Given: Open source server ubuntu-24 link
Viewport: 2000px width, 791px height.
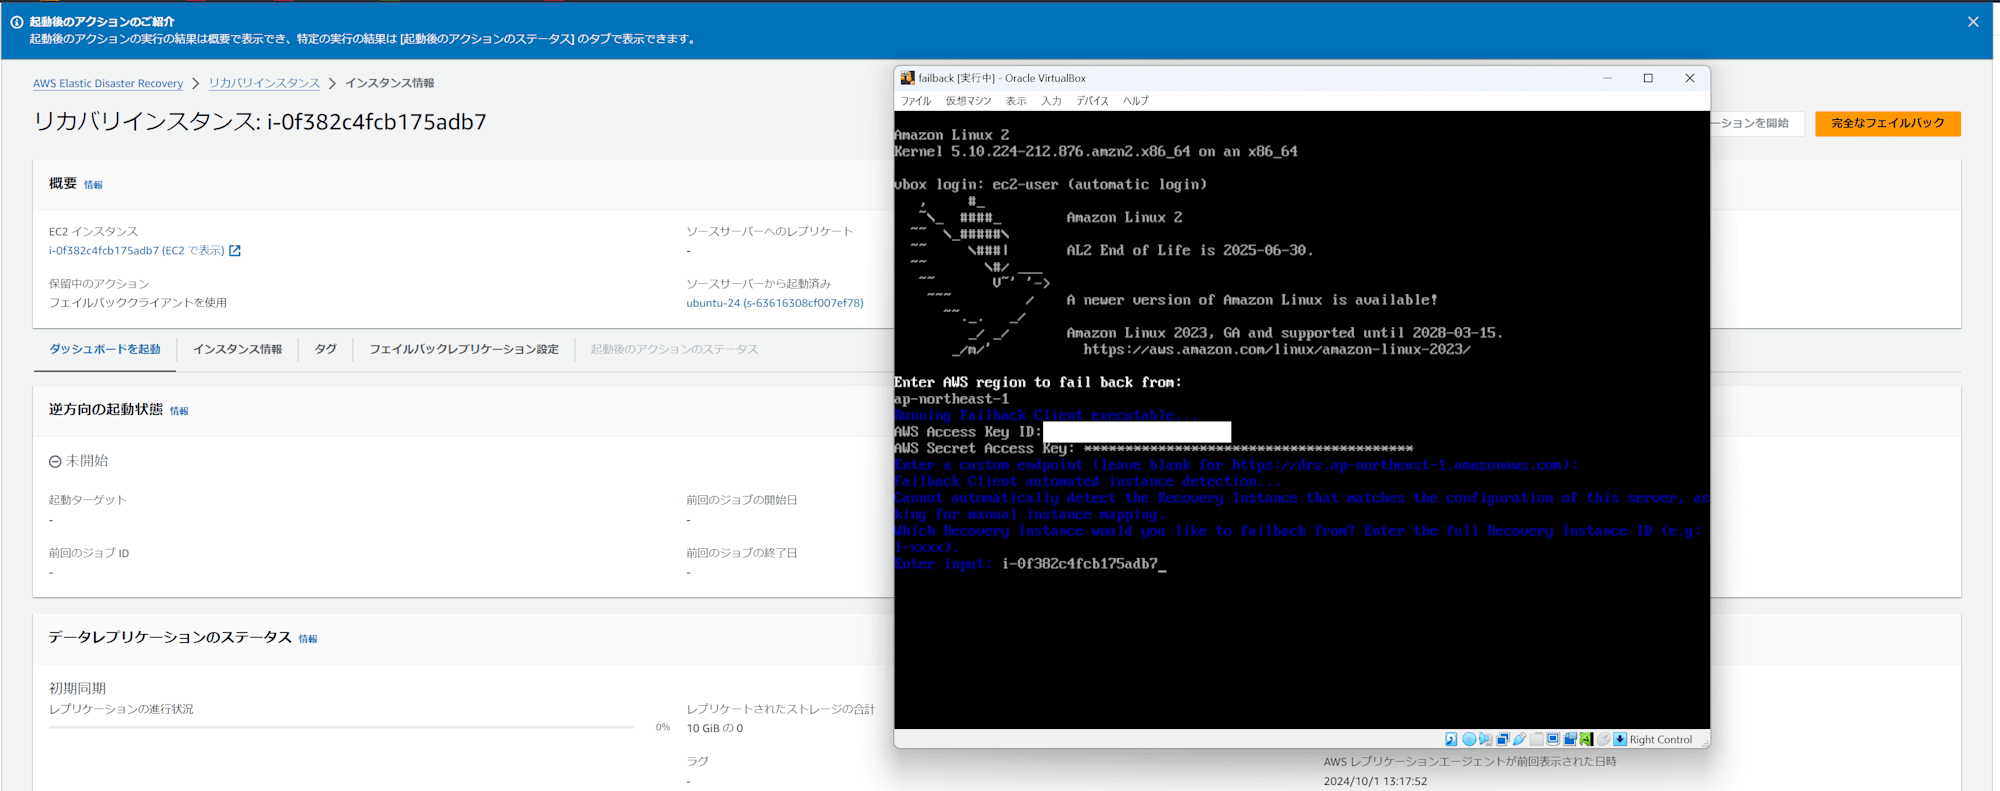Looking at the screenshot, I should [x=775, y=303].
